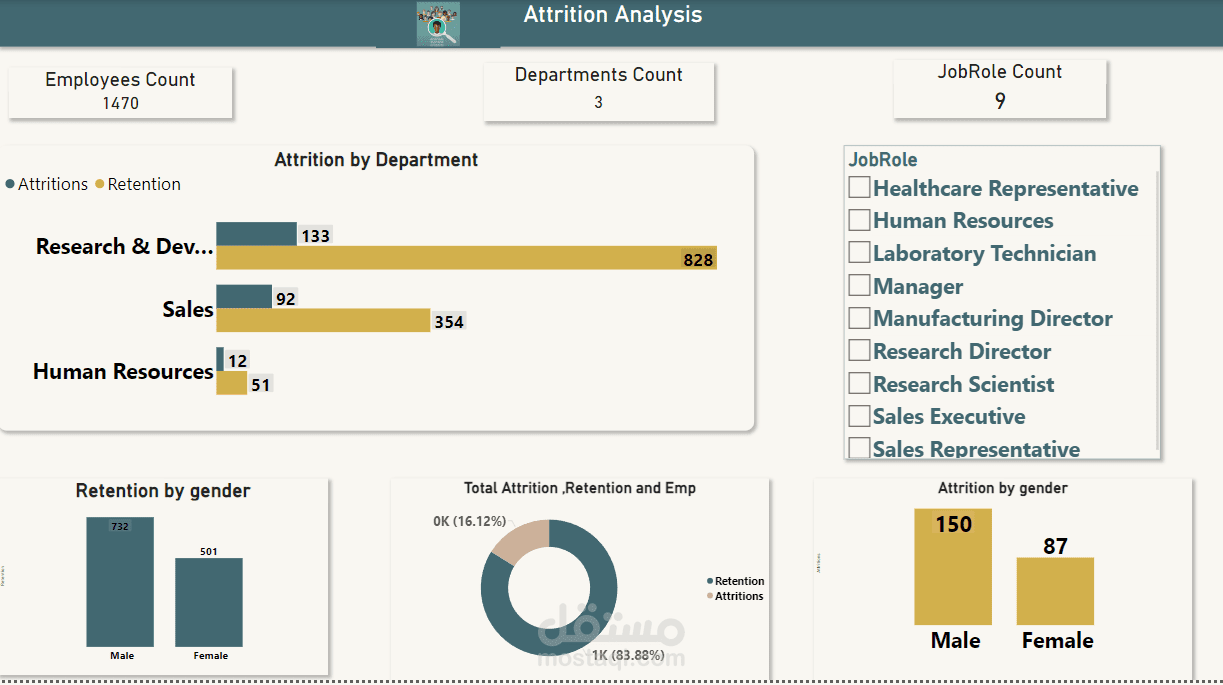This screenshot has width=1223, height=685.
Task: Select Human Resources in the JobRole slicer
Action: click(859, 220)
